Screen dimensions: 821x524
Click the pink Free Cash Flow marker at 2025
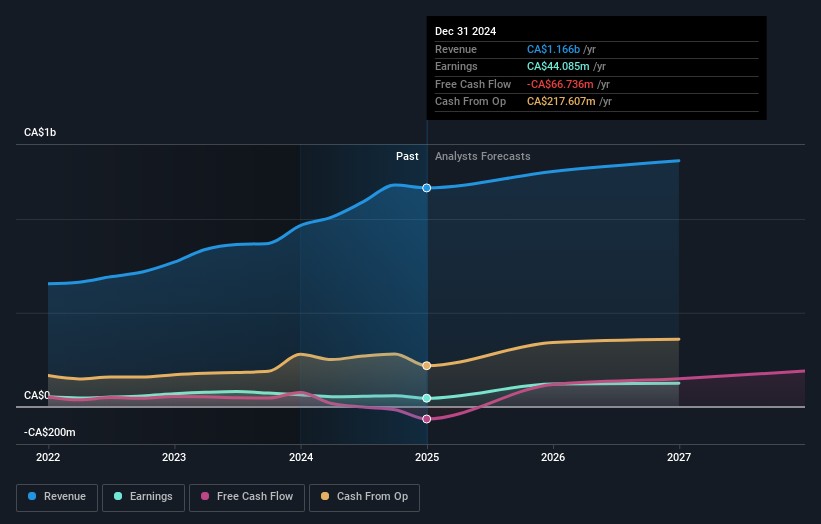pos(427,419)
